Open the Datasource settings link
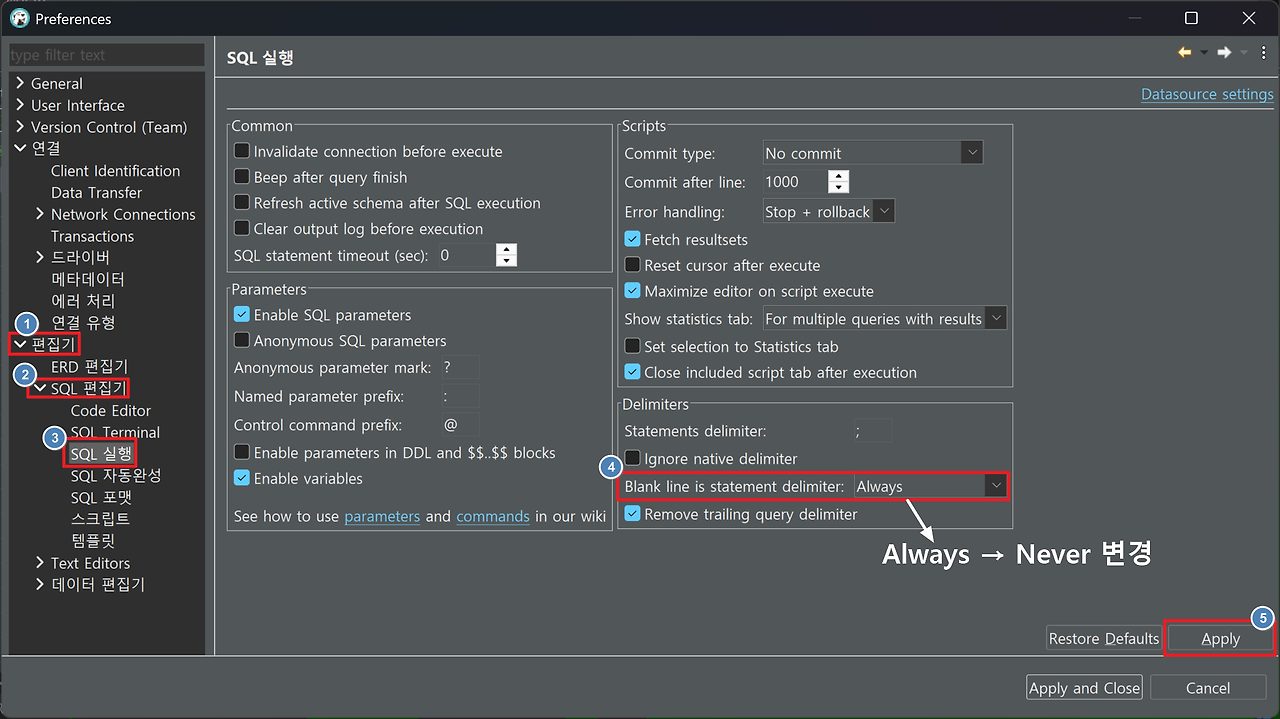This screenshot has width=1280, height=719. coord(1207,93)
